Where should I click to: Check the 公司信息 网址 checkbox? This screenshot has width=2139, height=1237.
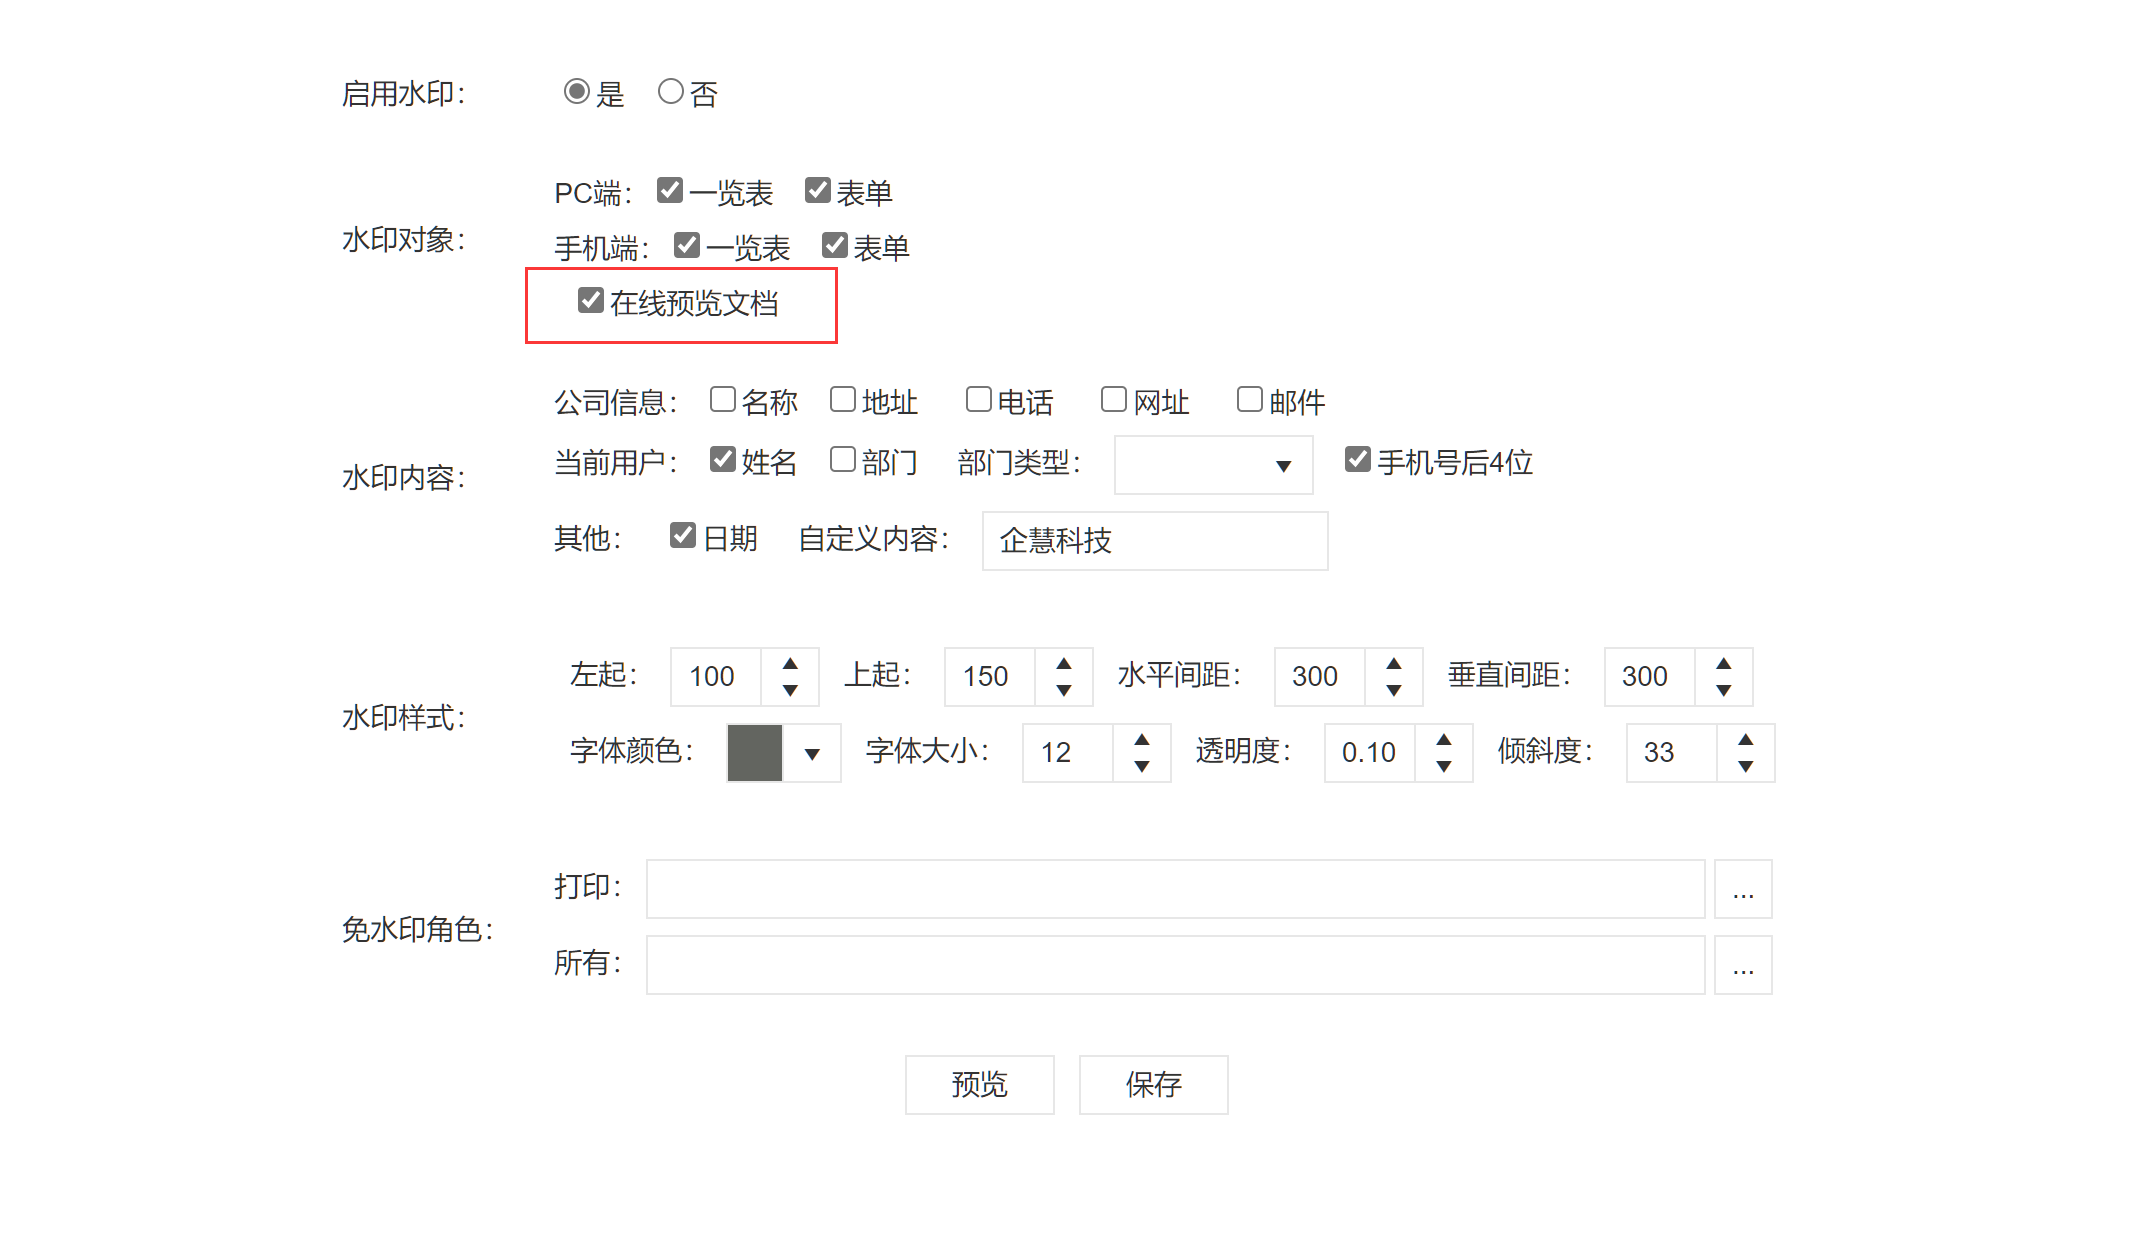tap(1113, 400)
